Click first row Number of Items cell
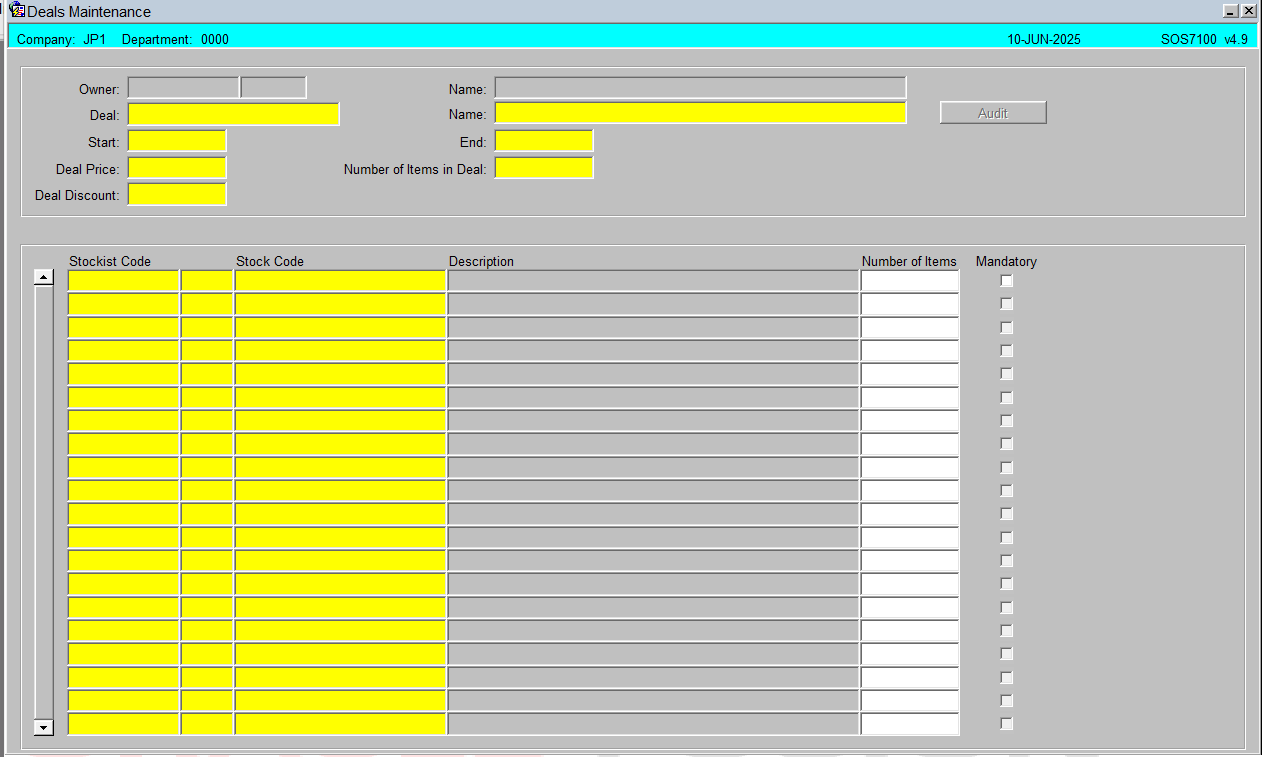 tap(910, 281)
